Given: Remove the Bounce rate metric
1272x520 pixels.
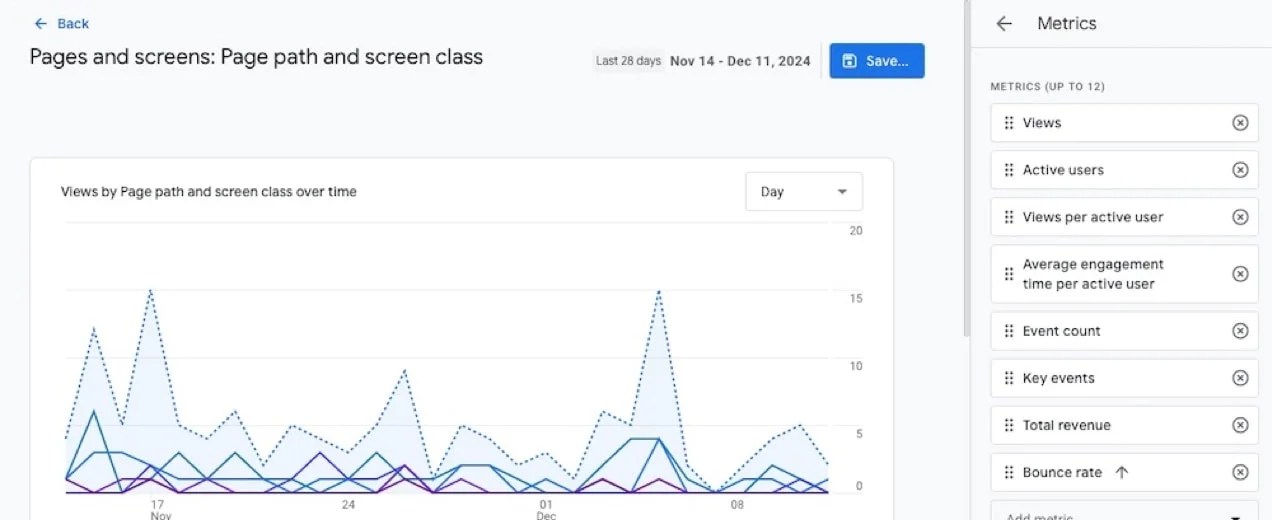Looking at the screenshot, I should point(1240,472).
